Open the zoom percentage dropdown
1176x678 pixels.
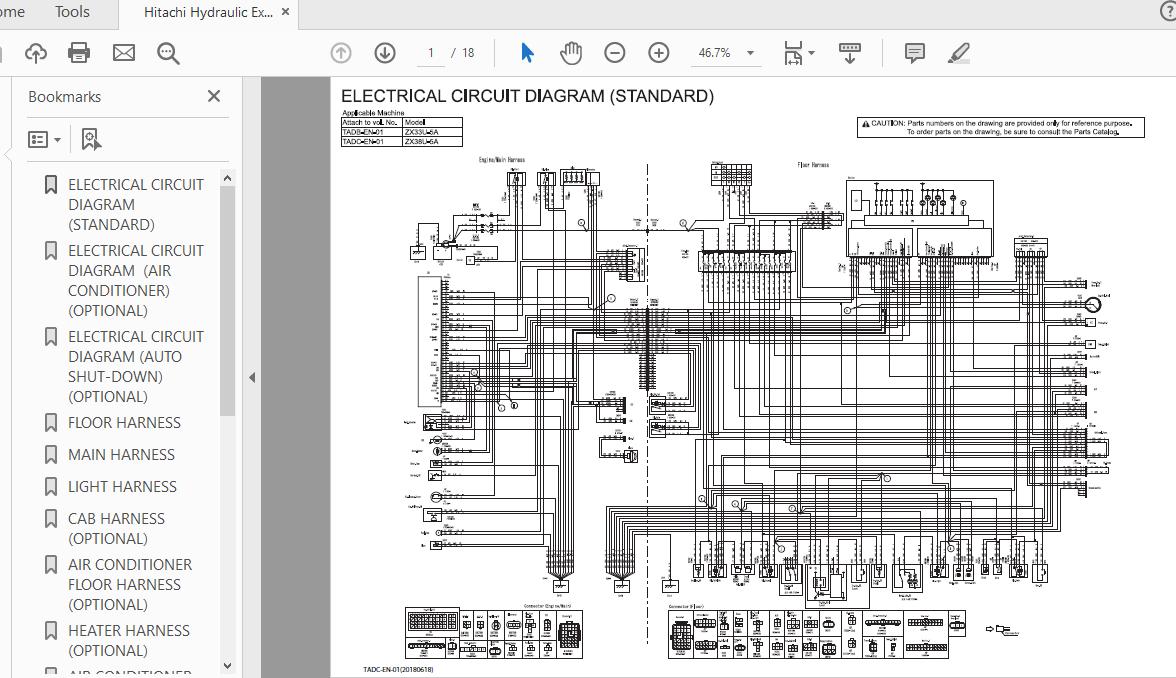[x=750, y=53]
